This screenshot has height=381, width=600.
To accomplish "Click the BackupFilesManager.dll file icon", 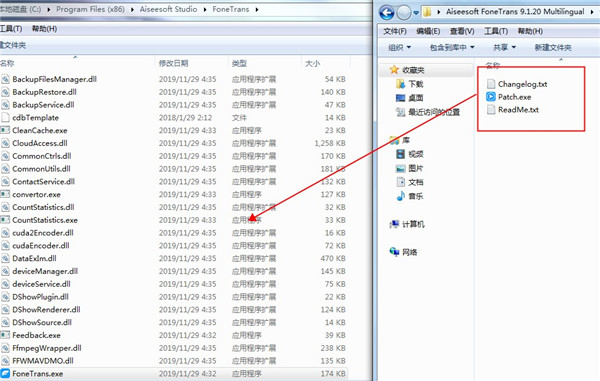I will click(x=5, y=79).
